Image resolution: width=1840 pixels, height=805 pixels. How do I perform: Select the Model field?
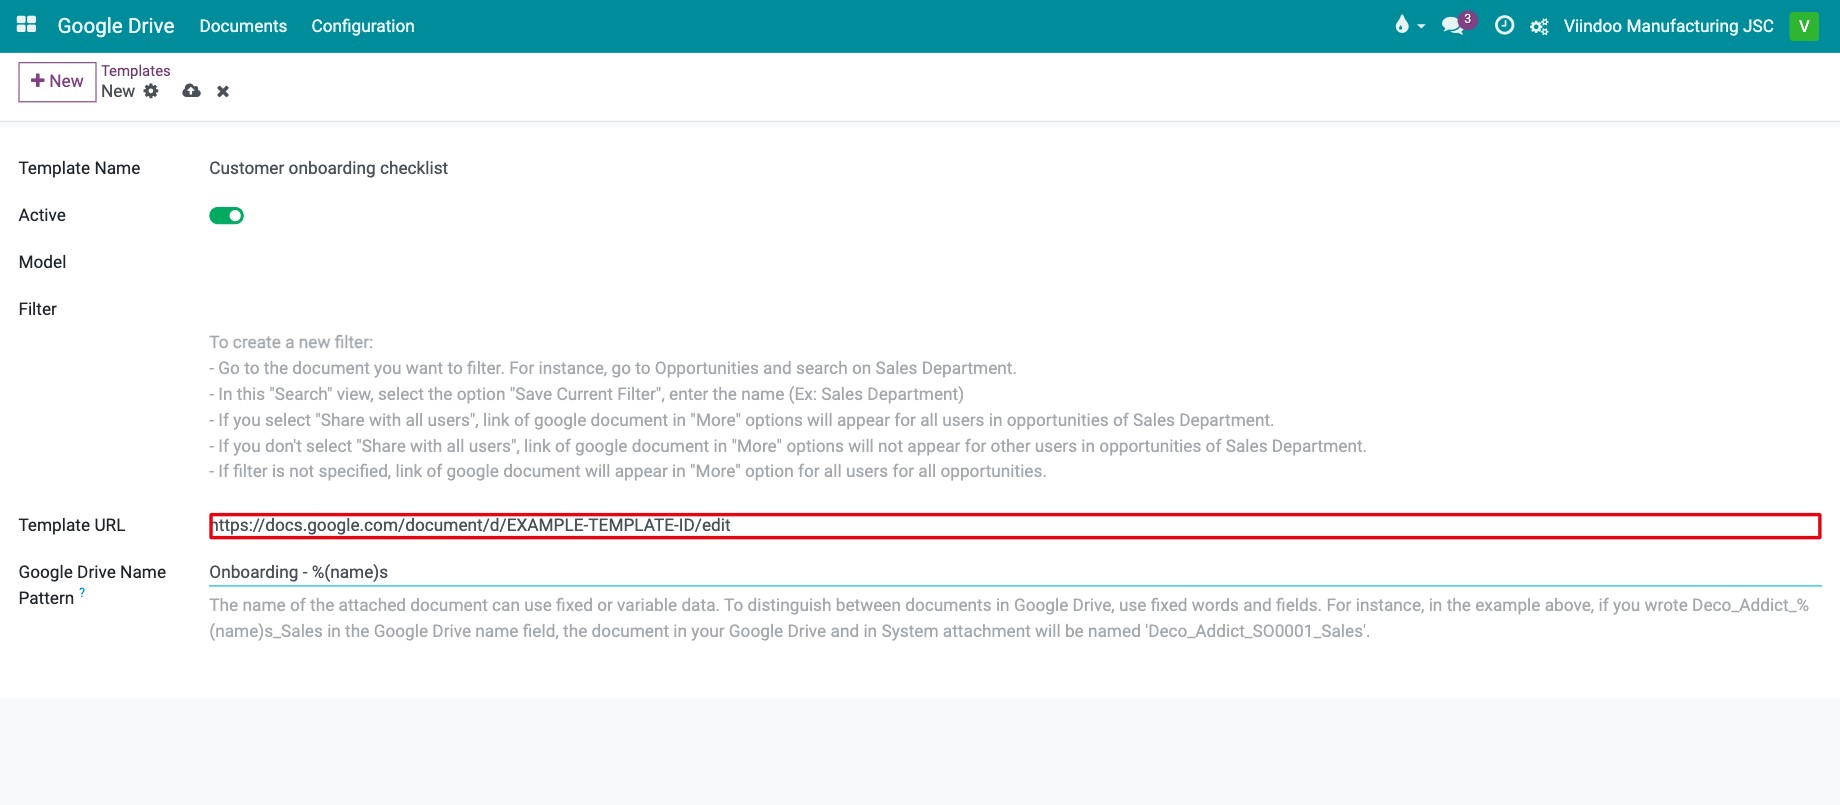point(1014,262)
